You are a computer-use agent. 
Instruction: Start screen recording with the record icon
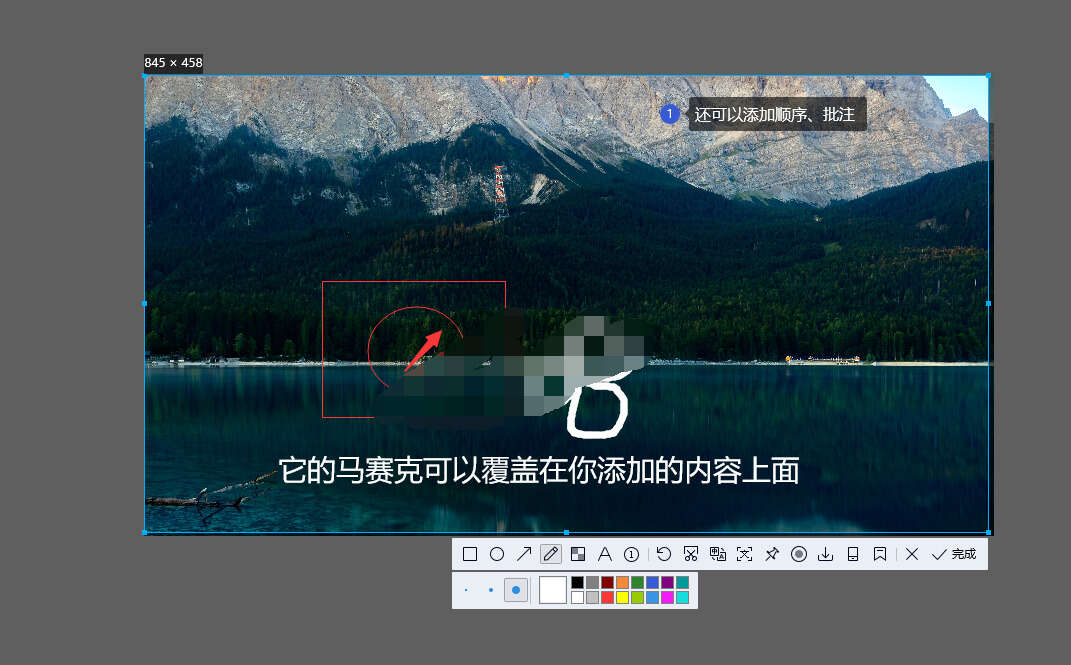pyautogui.click(x=798, y=554)
